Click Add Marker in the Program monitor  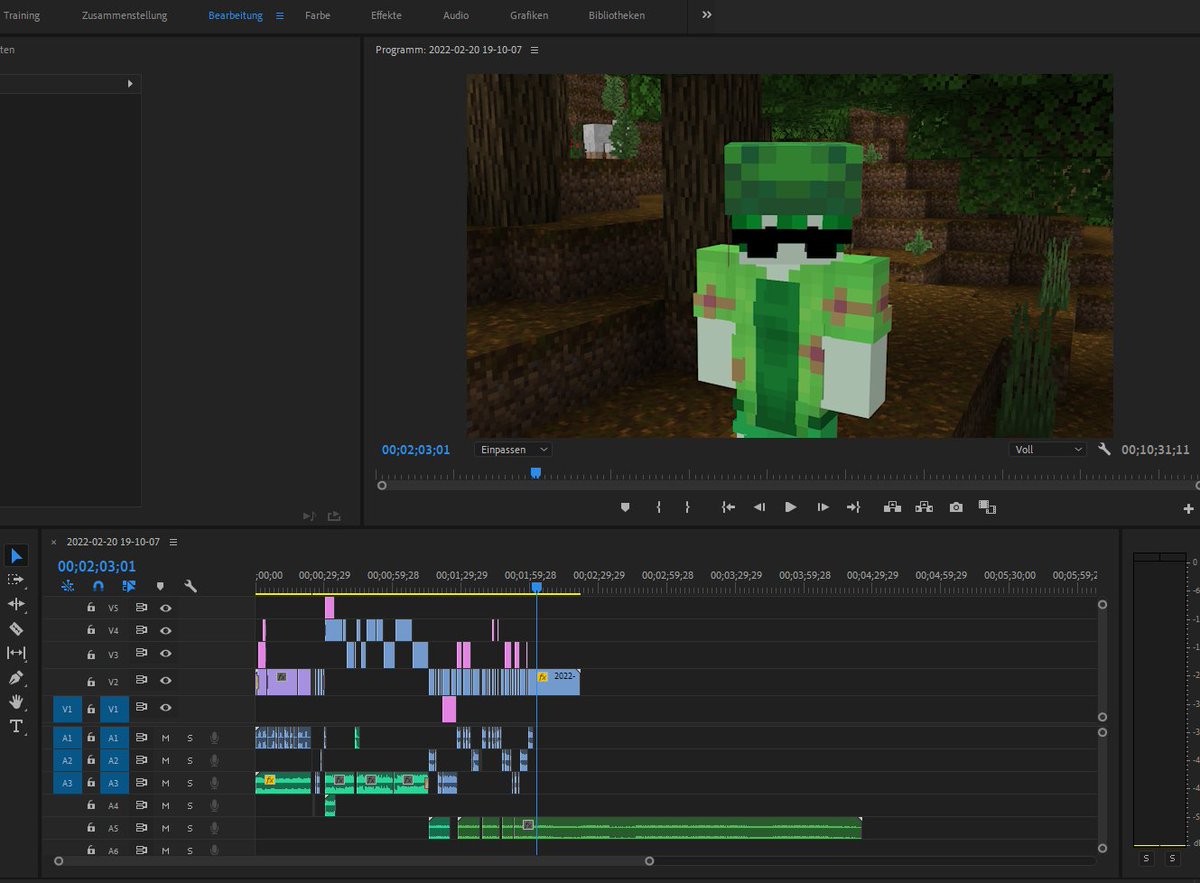point(625,507)
